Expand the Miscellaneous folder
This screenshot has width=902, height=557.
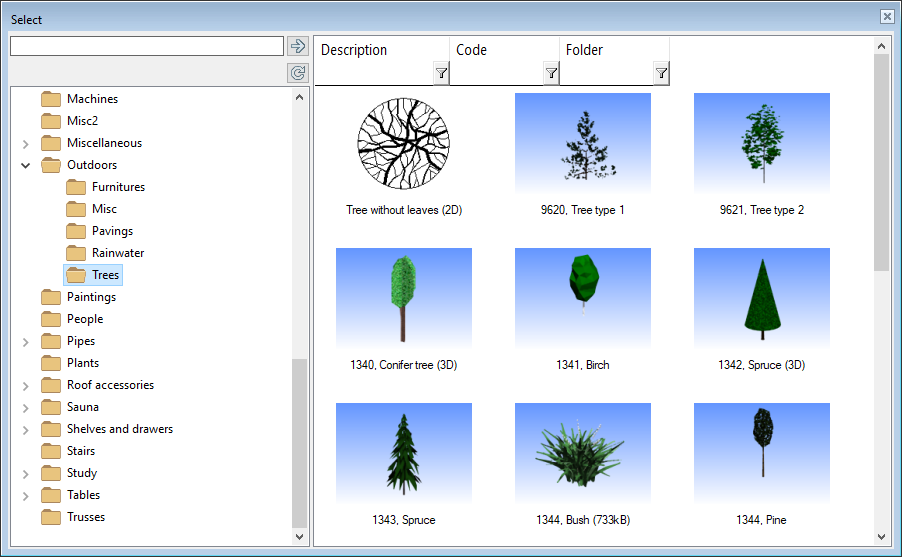26,143
